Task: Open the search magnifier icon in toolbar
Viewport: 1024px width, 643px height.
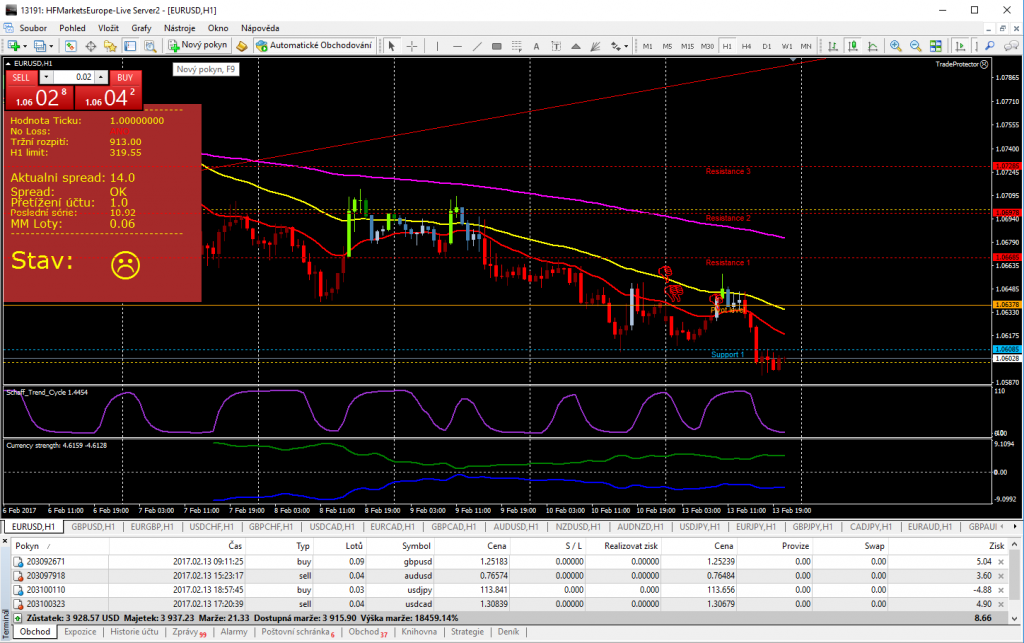Action: [x=991, y=46]
